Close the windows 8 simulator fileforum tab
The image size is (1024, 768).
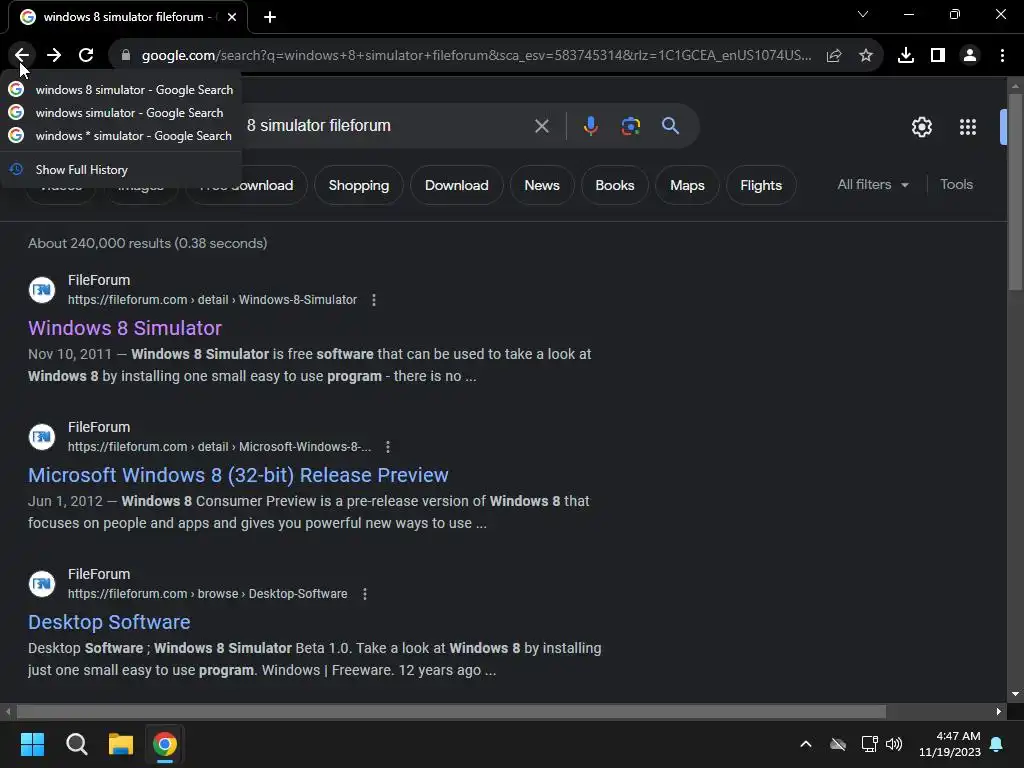coord(232,17)
